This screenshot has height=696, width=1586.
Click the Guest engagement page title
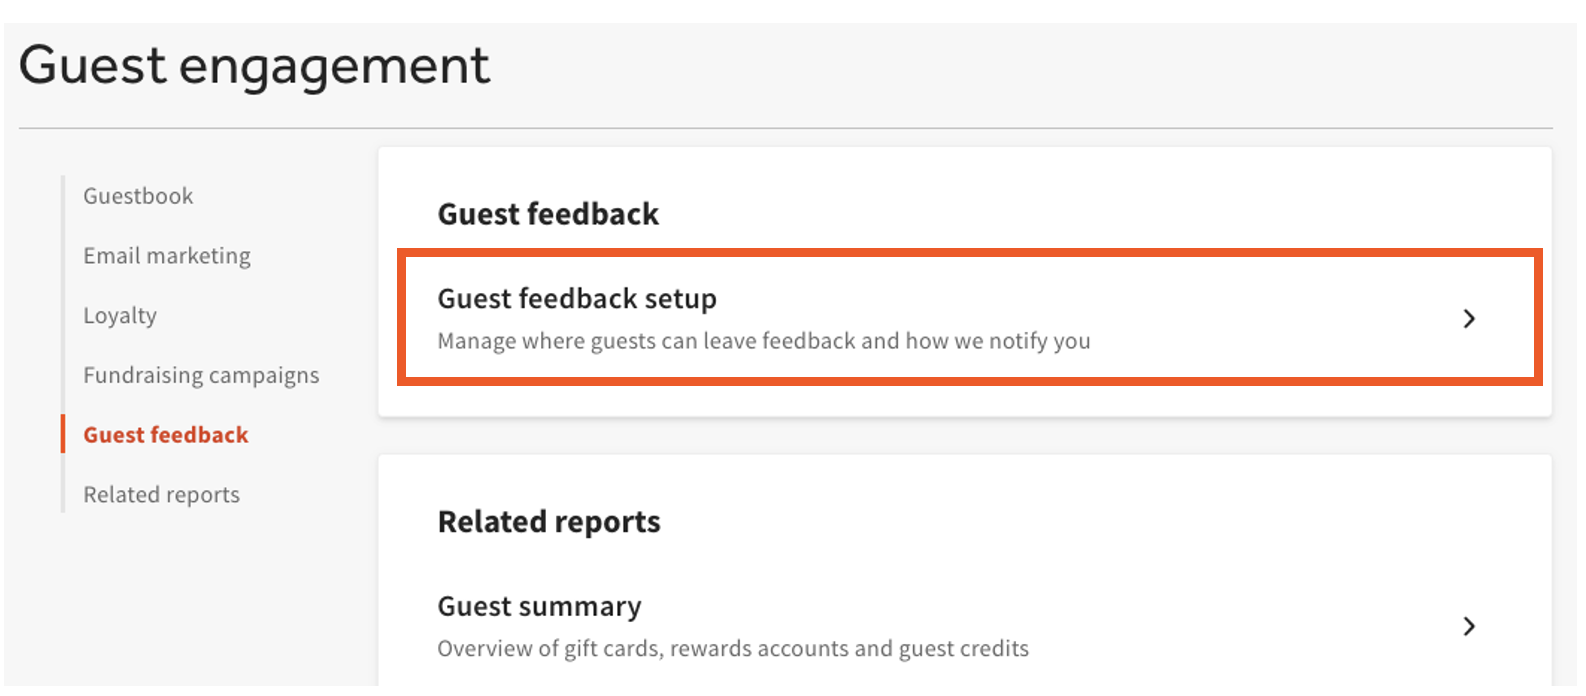point(255,65)
